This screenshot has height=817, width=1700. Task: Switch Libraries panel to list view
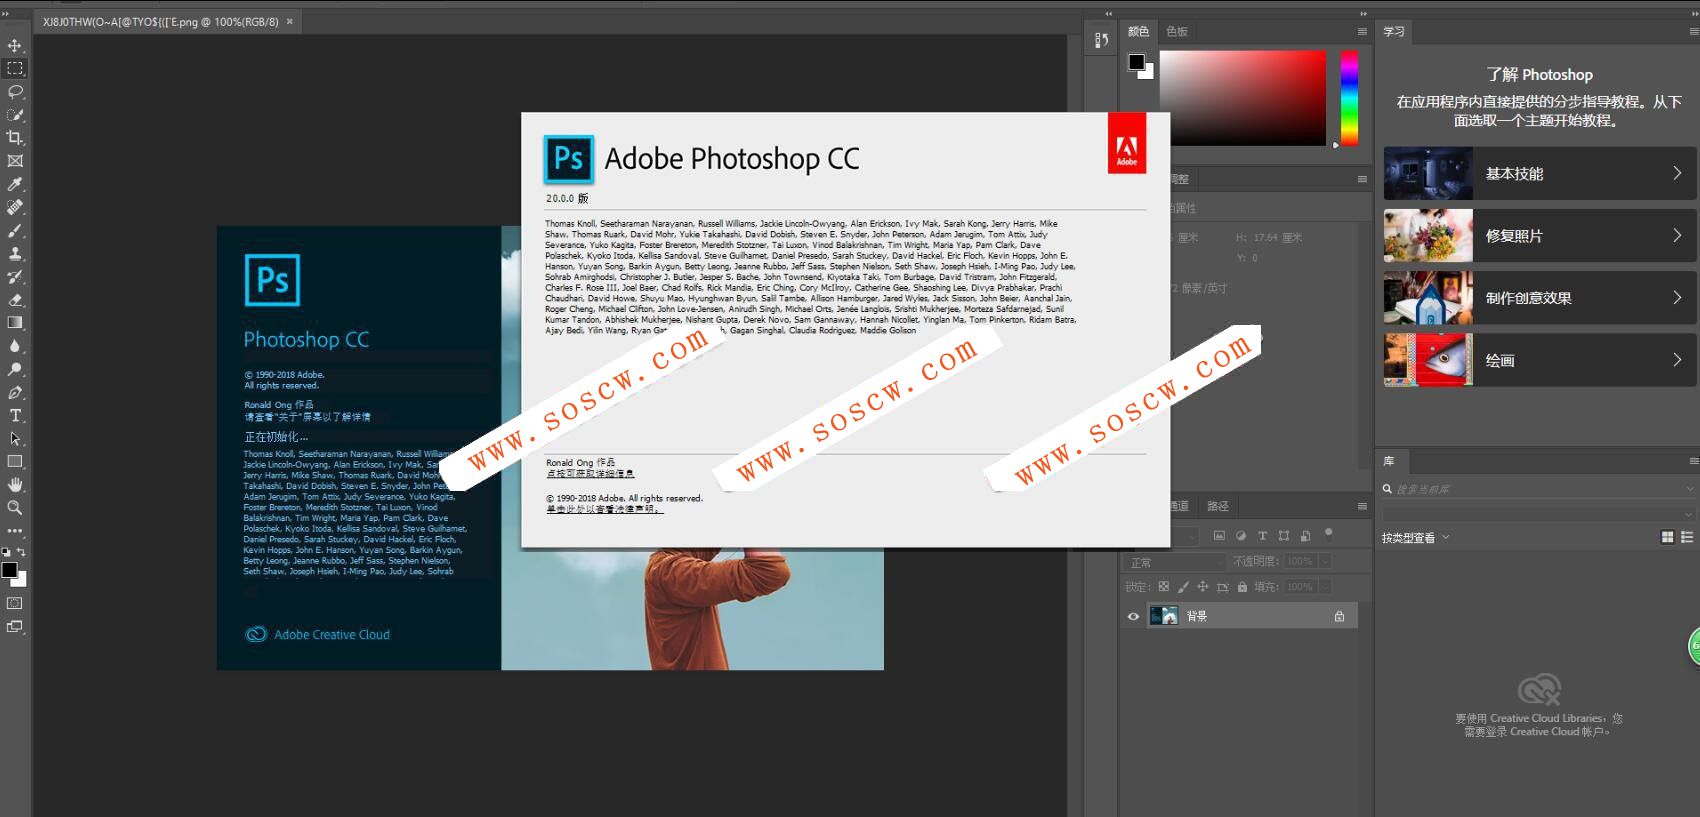pyautogui.click(x=1687, y=537)
